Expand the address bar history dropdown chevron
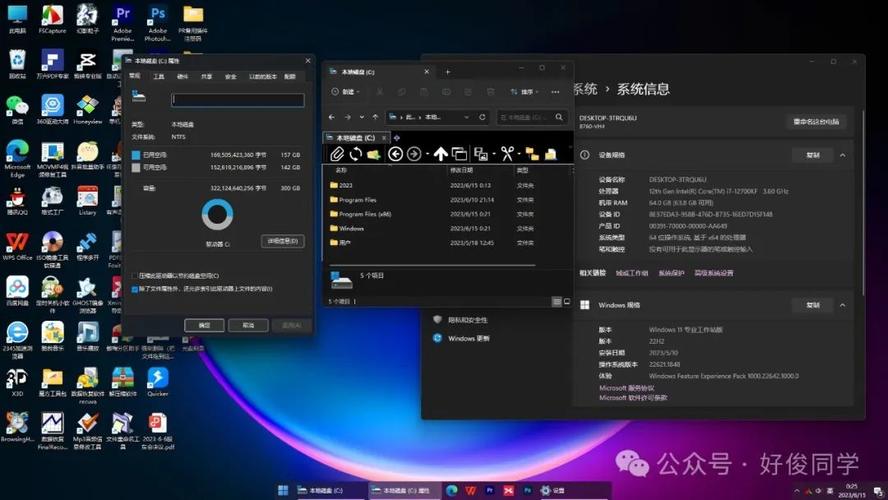Viewport: 888px width, 500px height. tap(467, 117)
